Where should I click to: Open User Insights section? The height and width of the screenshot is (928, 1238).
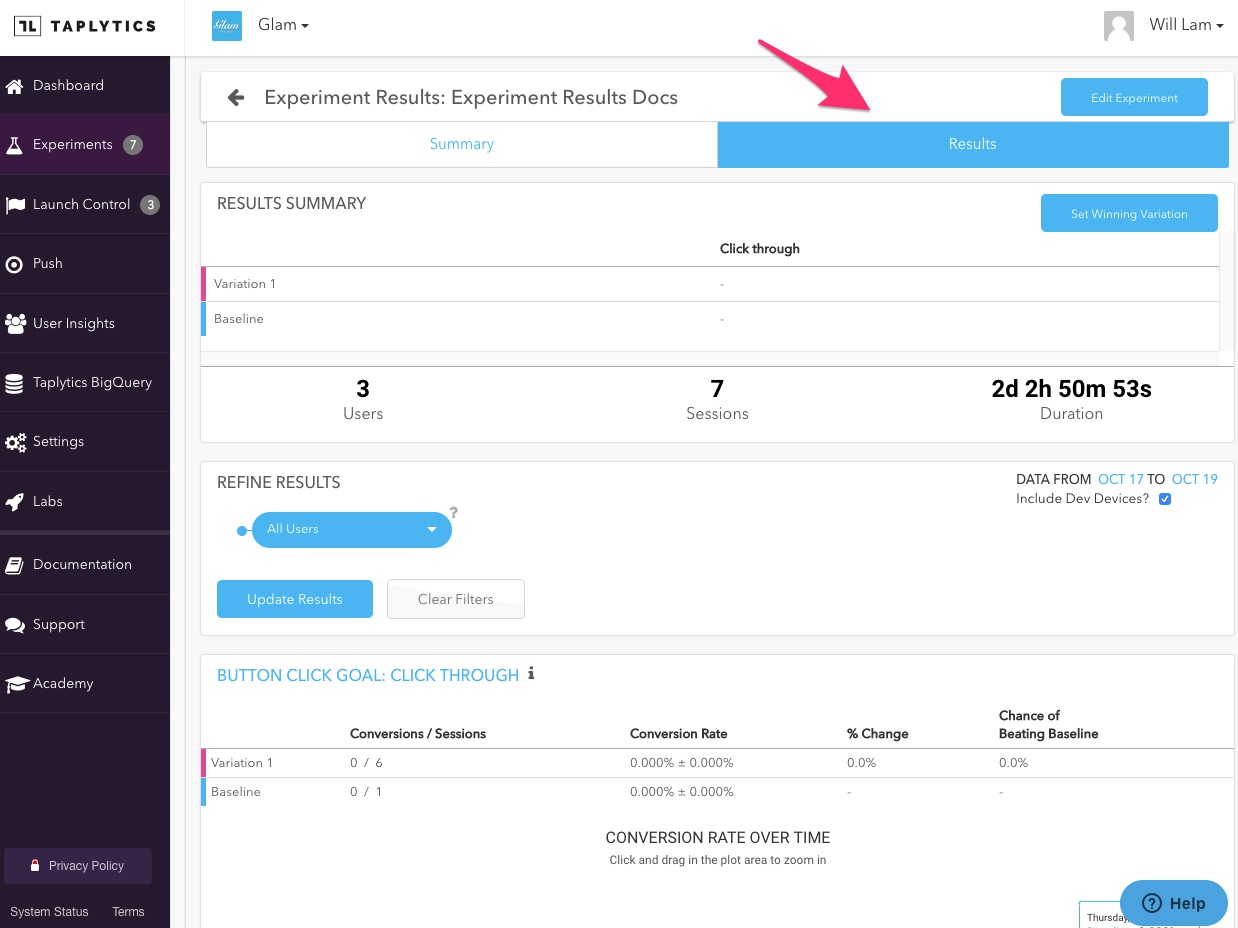pos(85,324)
